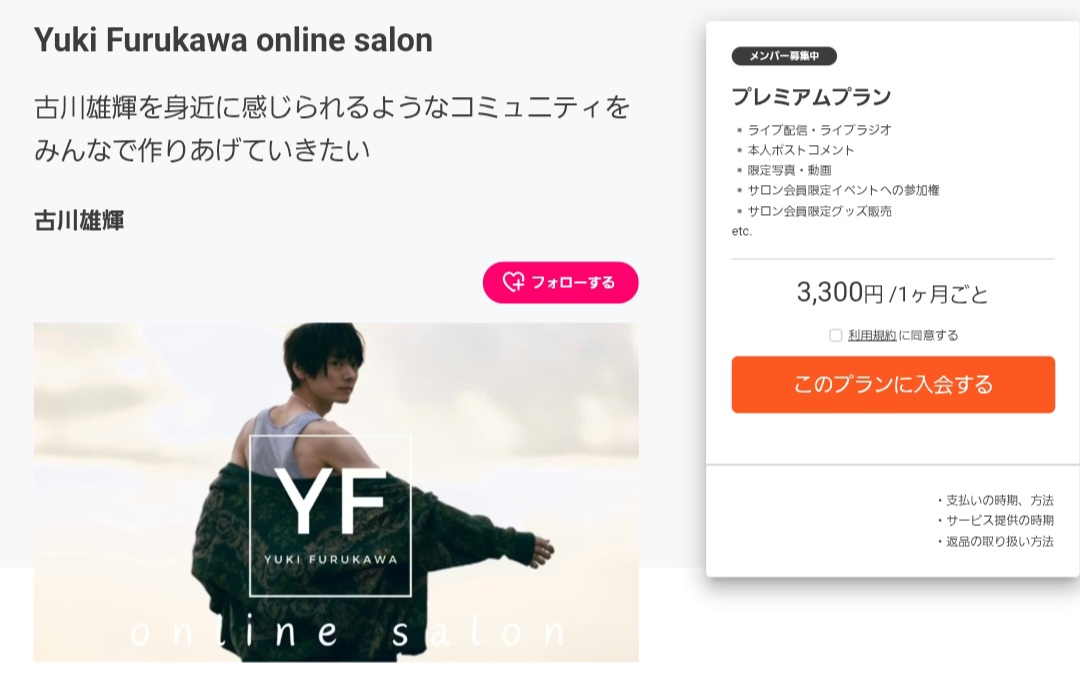The height and width of the screenshot is (694, 1080).
Task: Select the サロン会員限定グッズ販売 feature item
Action: pyautogui.click(x=820, y=211)
